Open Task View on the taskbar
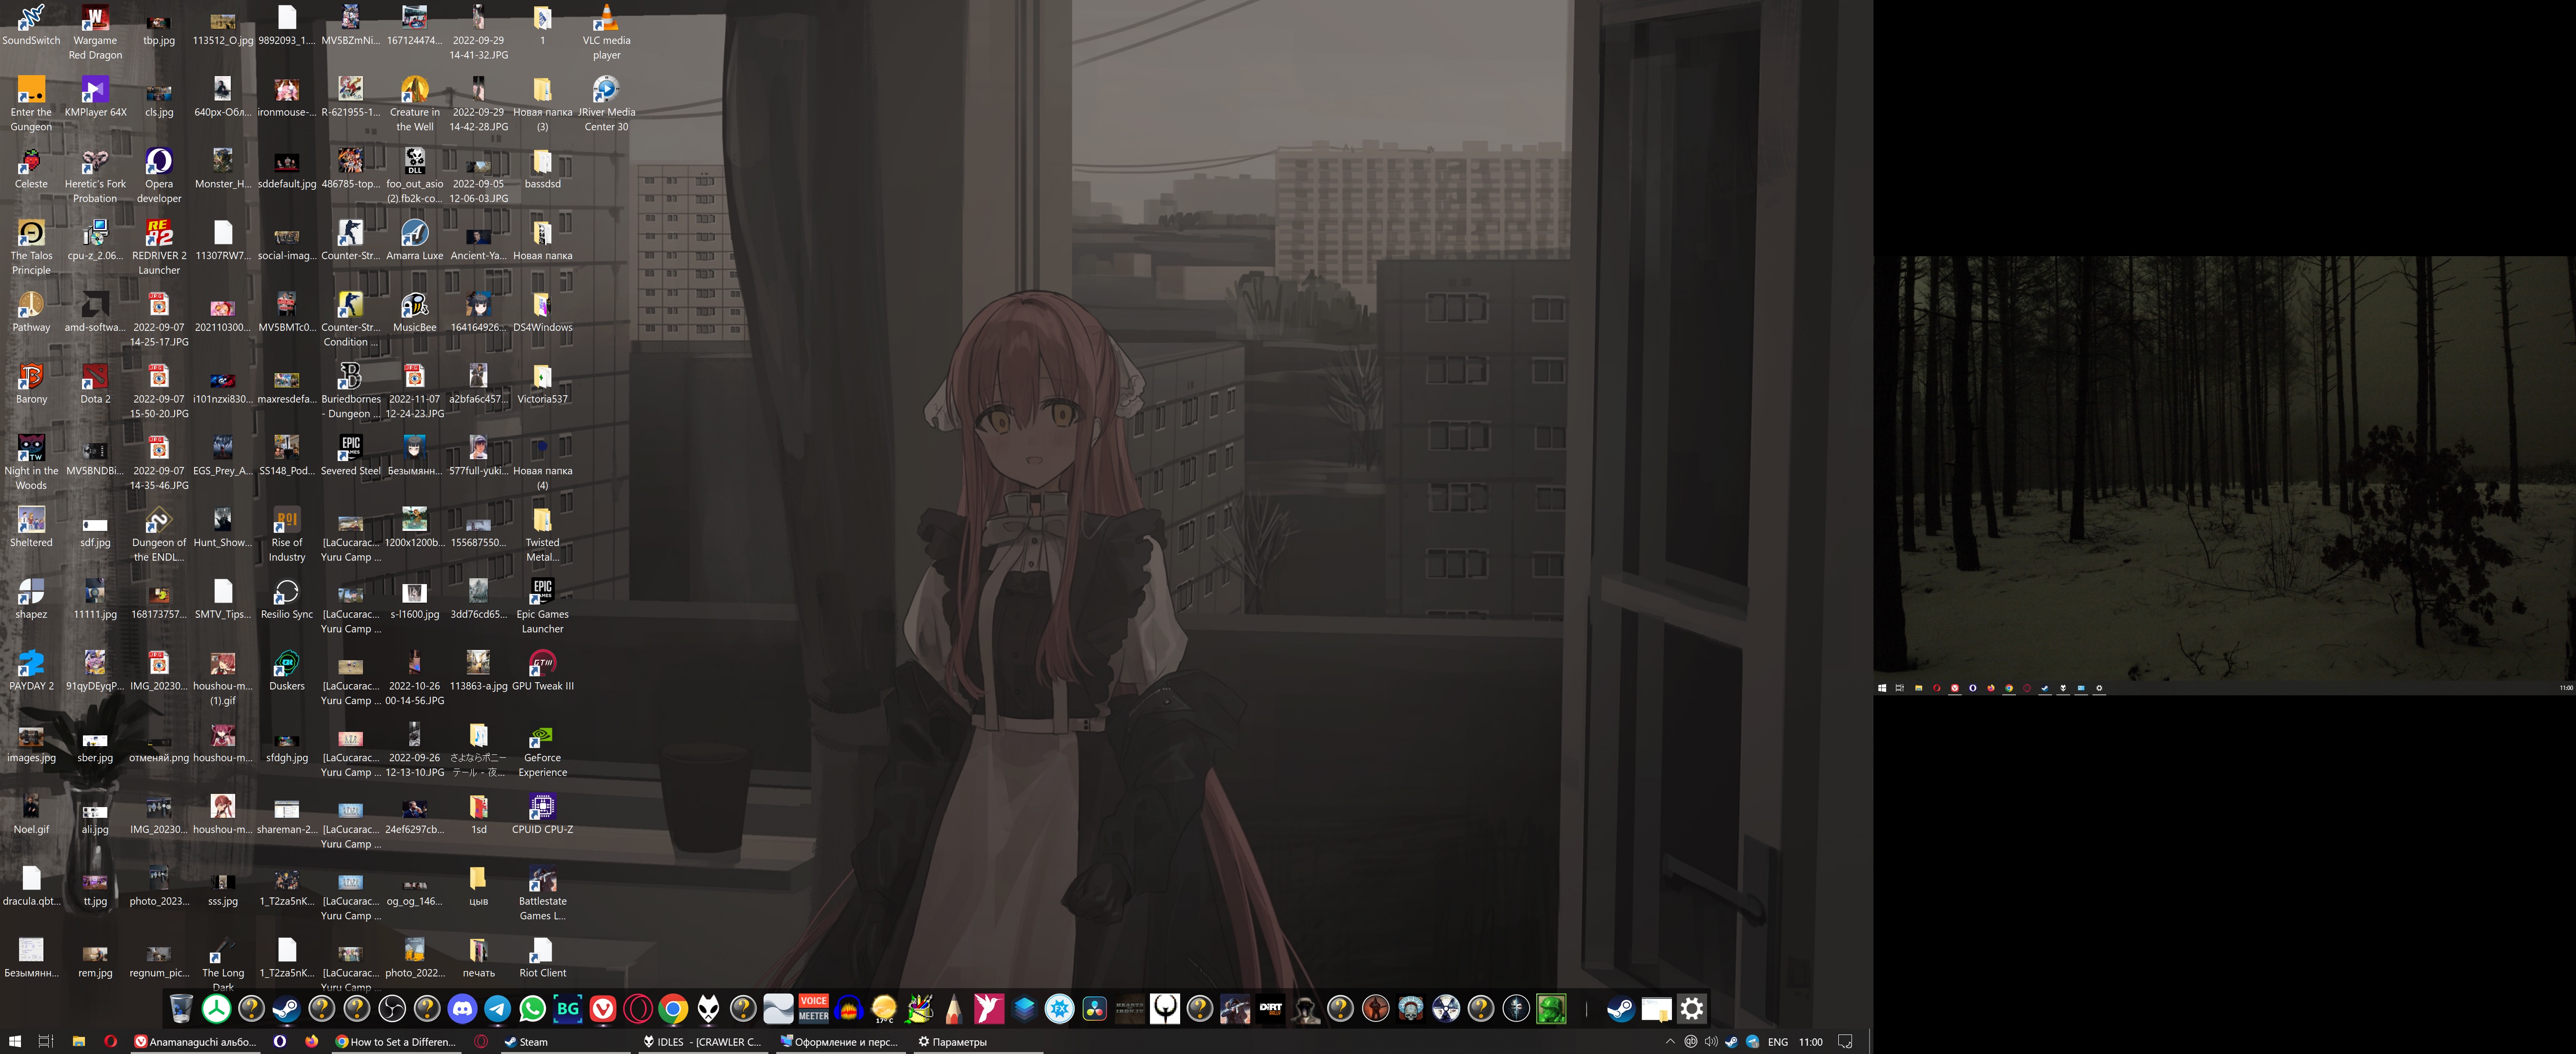Viewport: 2576px width, 1054px height. coord(45,1041)
